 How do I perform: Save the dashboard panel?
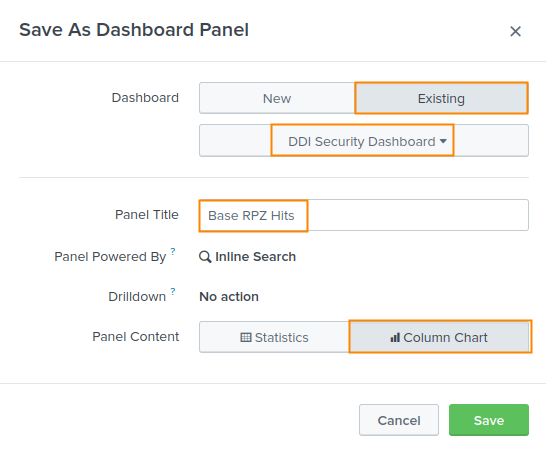point(489,420)
